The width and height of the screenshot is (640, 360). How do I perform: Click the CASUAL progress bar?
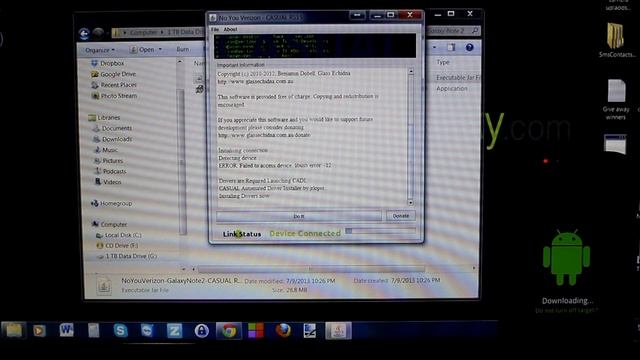tap(380, 231)
